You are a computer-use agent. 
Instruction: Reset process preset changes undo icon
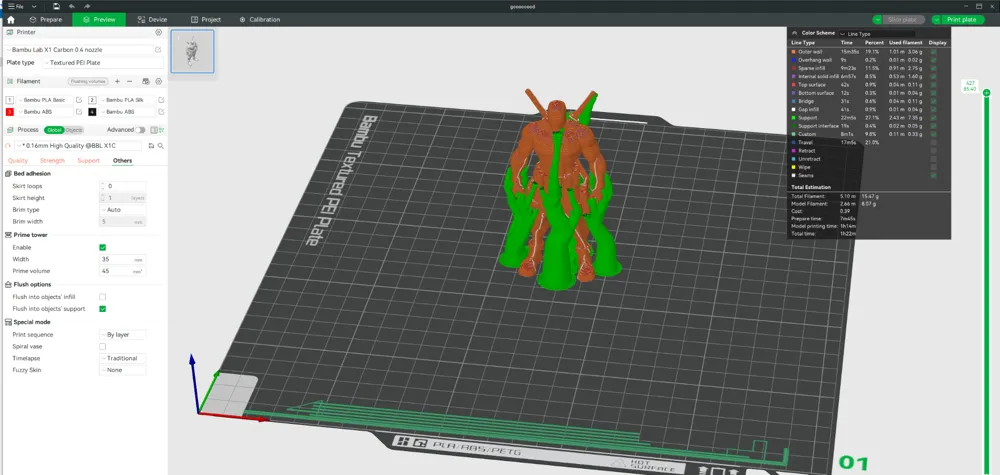tap(8, 146)
